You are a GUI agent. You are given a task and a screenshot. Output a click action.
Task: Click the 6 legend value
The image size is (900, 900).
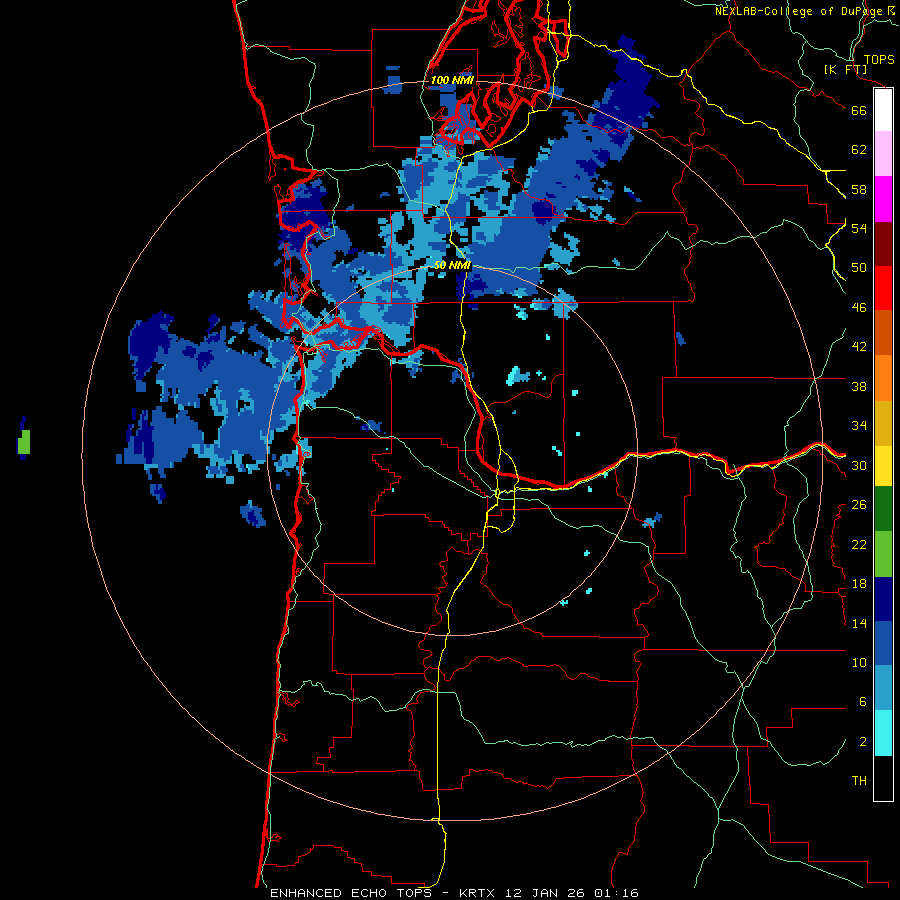[x=863, y=702]
